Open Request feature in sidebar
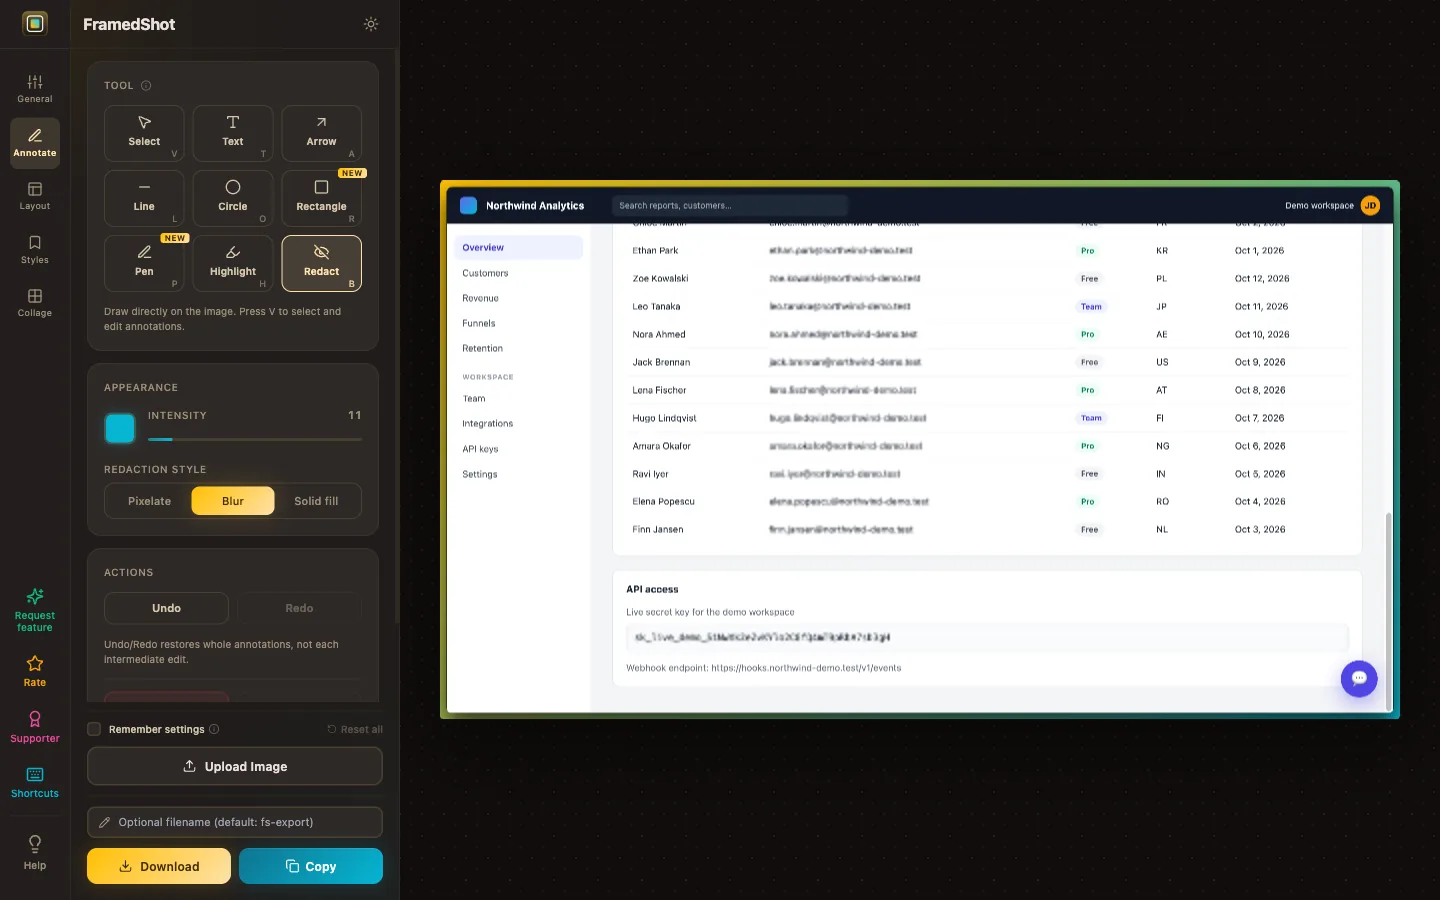 pos(35,610)
